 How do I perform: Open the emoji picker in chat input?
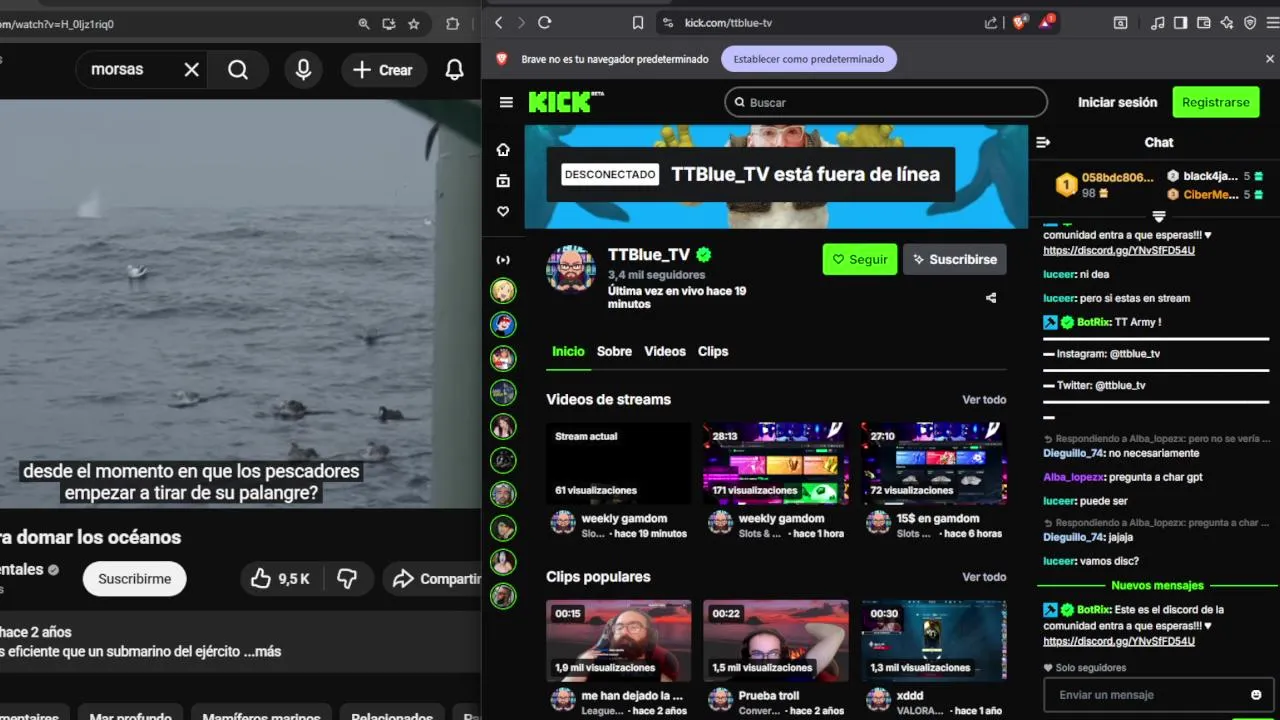(1256, 694)
